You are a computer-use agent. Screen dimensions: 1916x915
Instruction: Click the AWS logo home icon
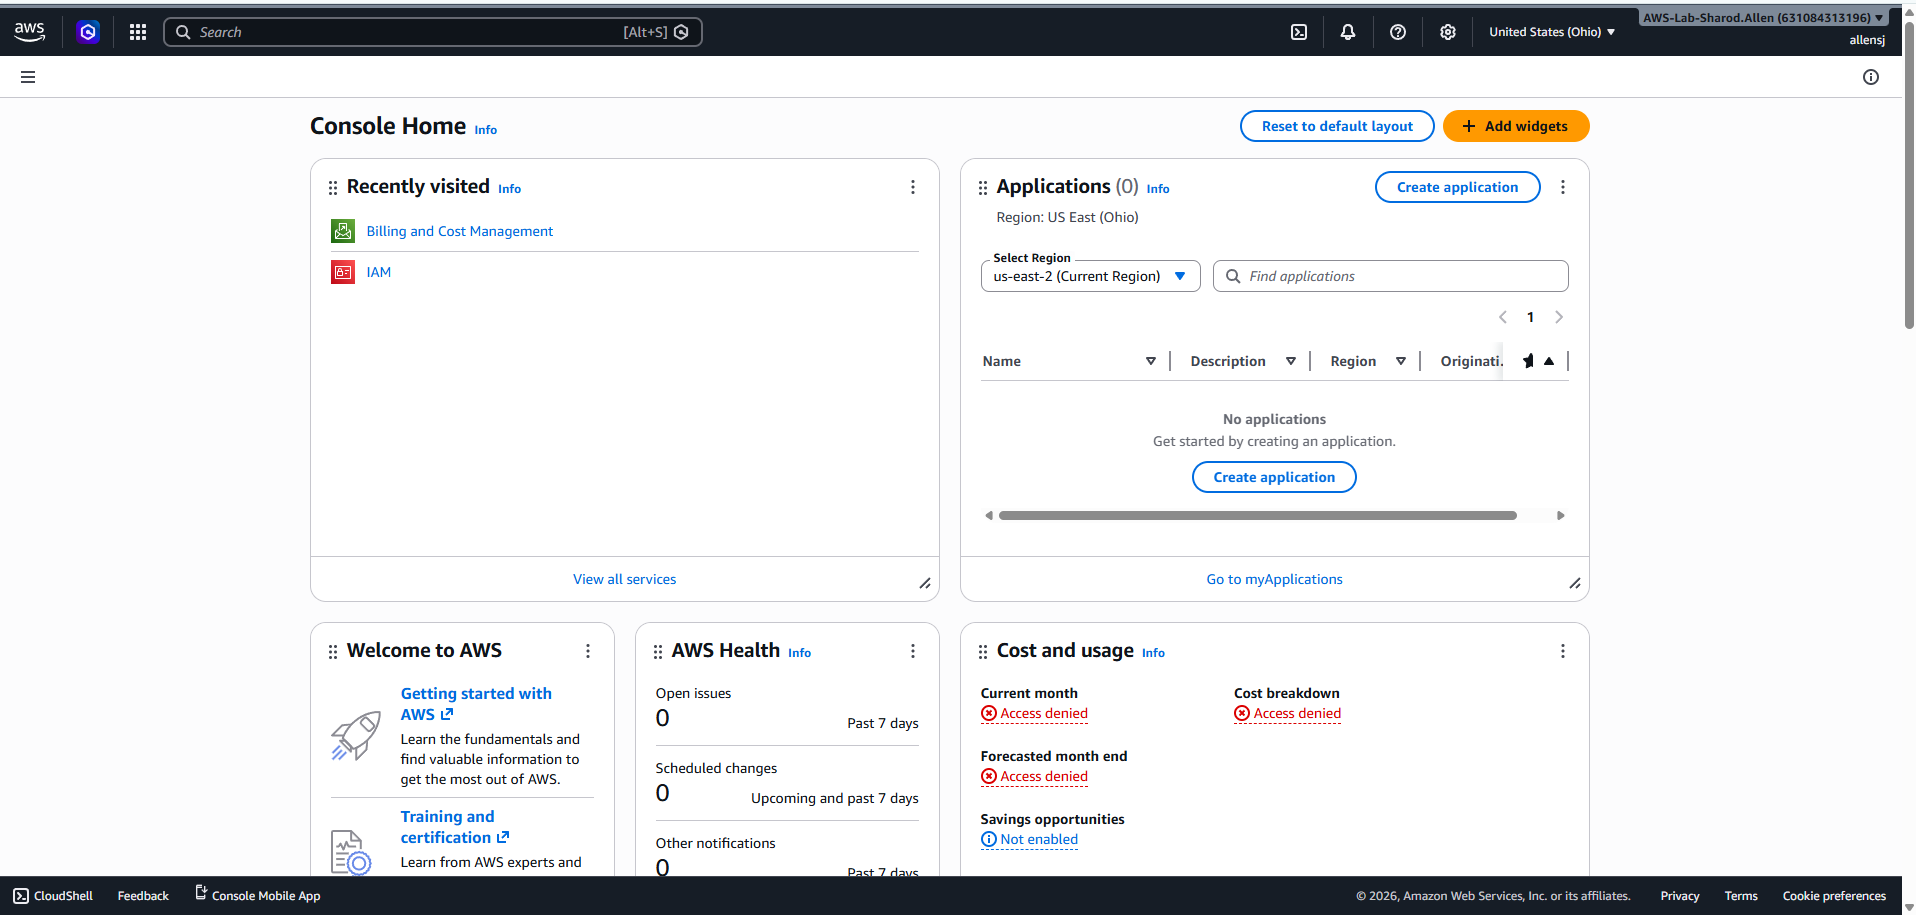click(30, 32)
